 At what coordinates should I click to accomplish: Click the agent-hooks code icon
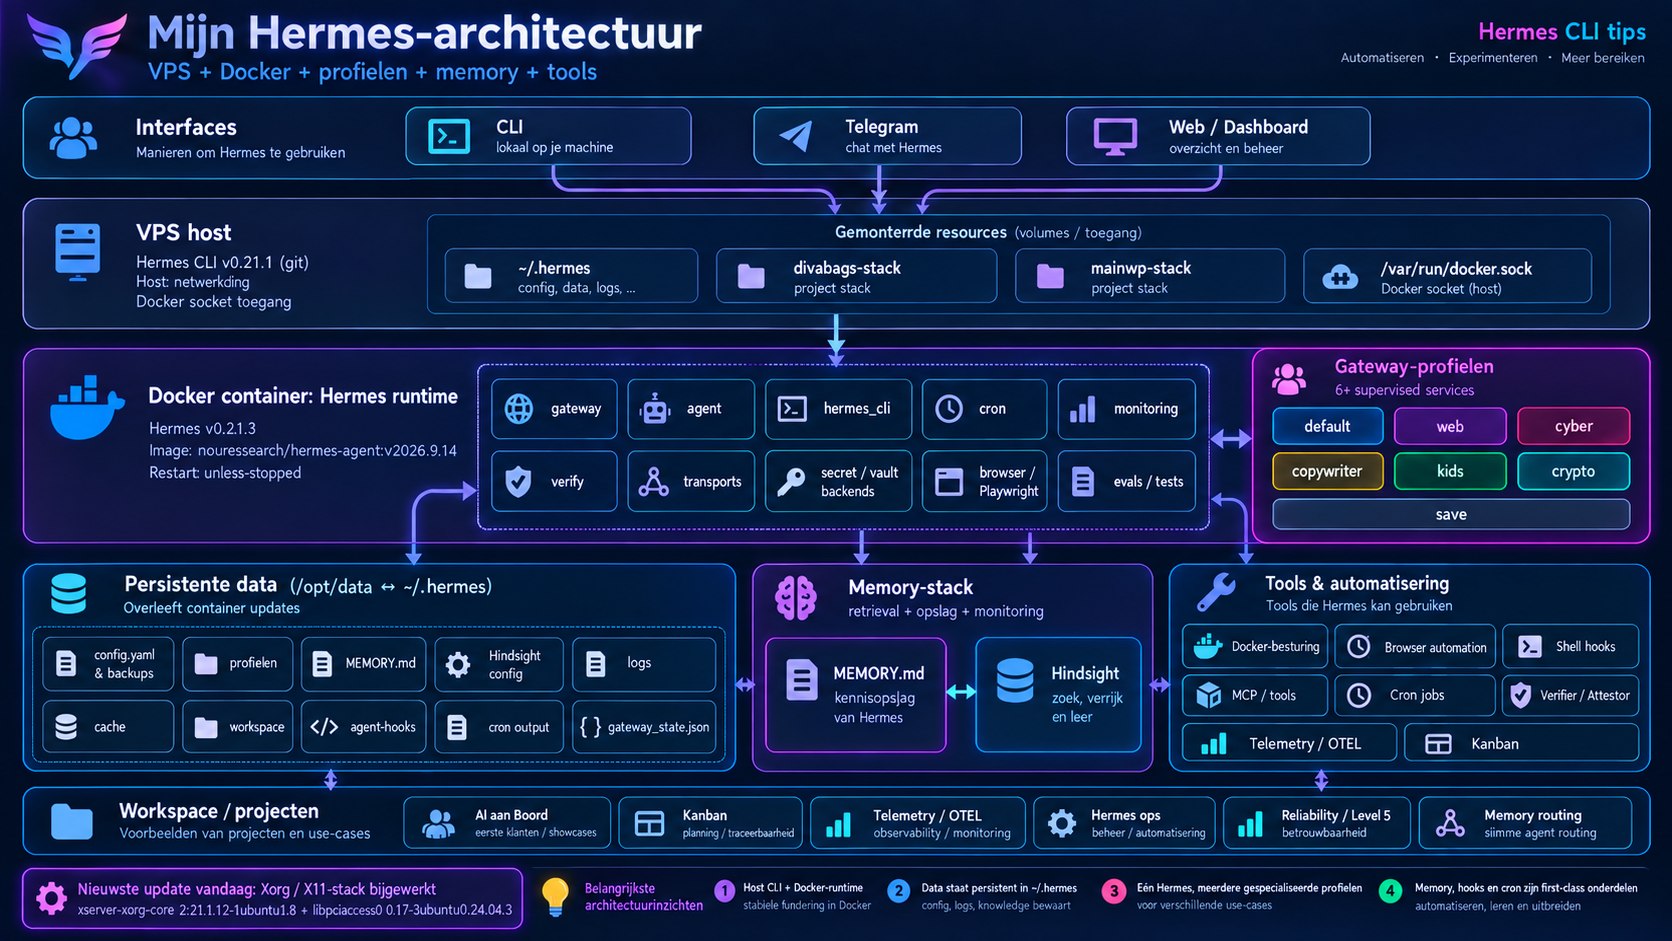tap(324, 727)
